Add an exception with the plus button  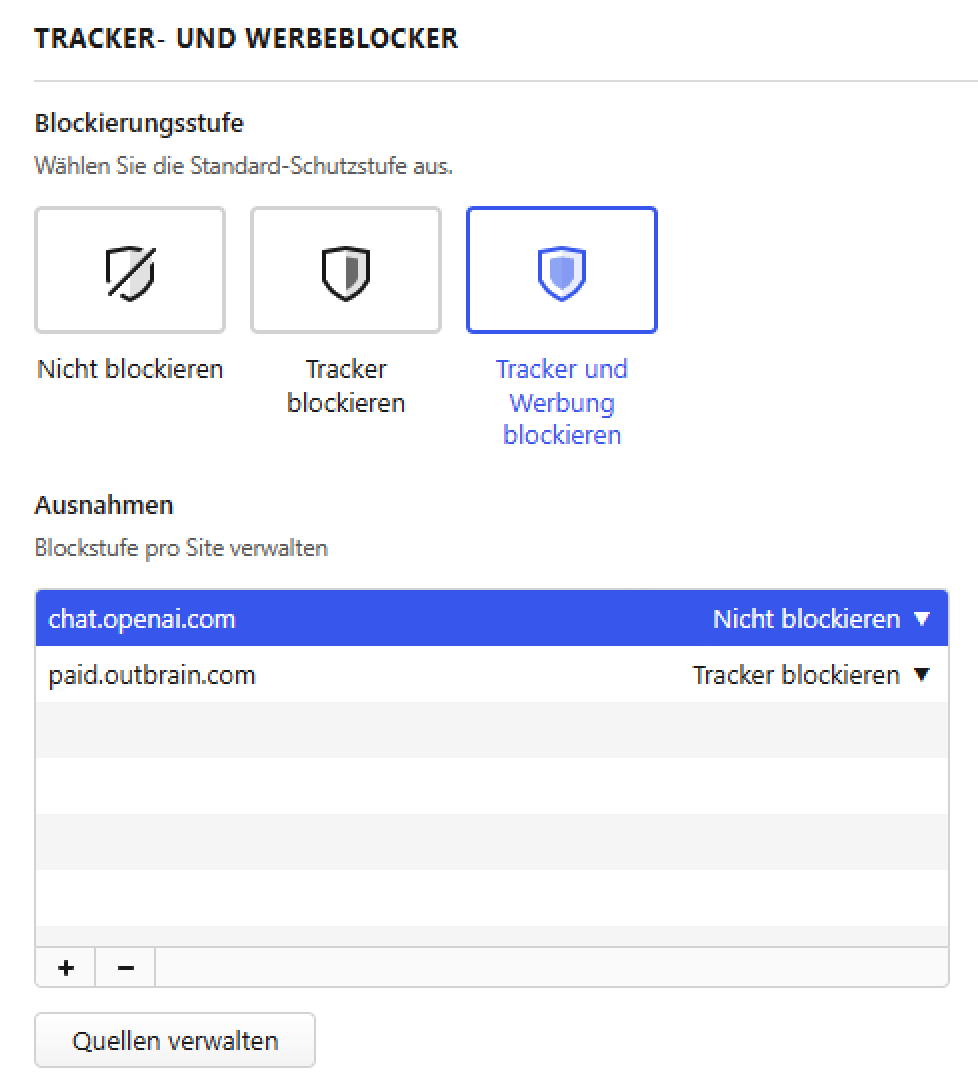pos(66,968)
